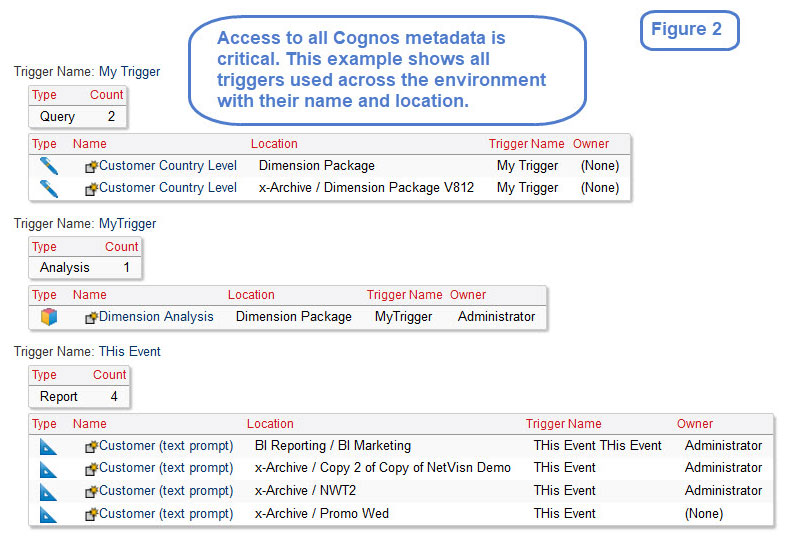This screenshot has height=543, width=788.
Task: Click 'Trigger Name: THis Event' heading
Action: [x=87, y=351]
